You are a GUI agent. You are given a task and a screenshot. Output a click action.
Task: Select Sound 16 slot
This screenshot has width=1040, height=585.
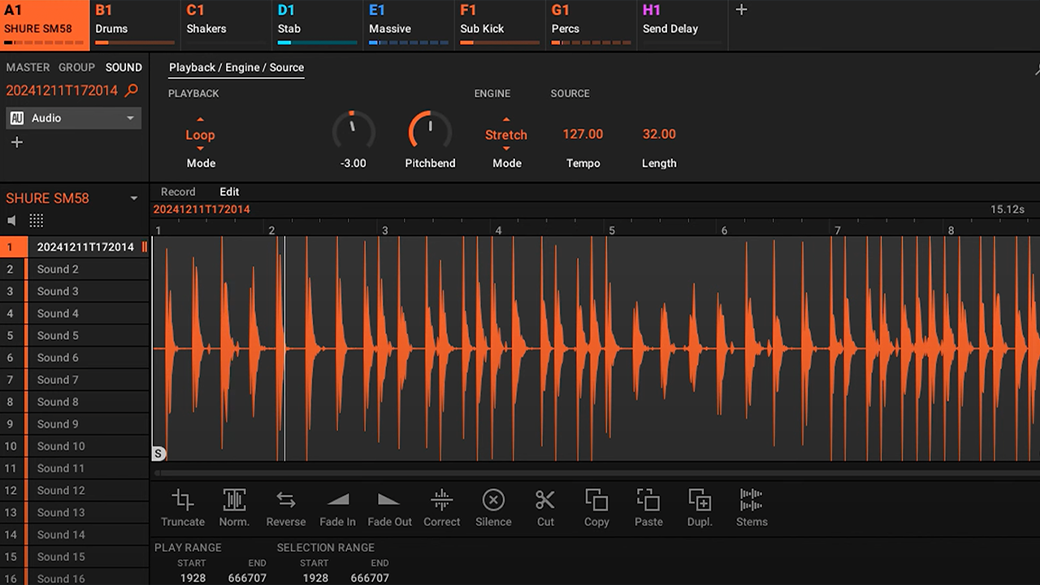tap(74, 578)
